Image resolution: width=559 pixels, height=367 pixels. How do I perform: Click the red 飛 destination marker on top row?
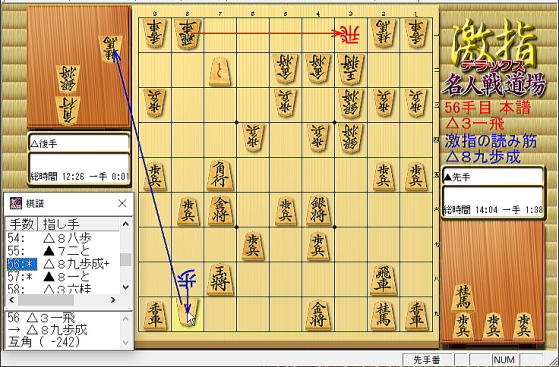click(x=350, y=35)
